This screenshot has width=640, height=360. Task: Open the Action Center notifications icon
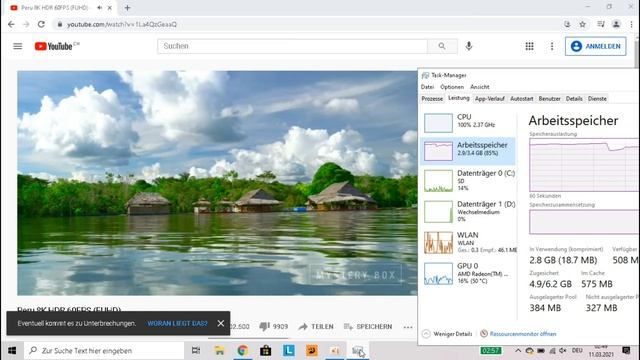pyautogui.click(x=626, y=351)
